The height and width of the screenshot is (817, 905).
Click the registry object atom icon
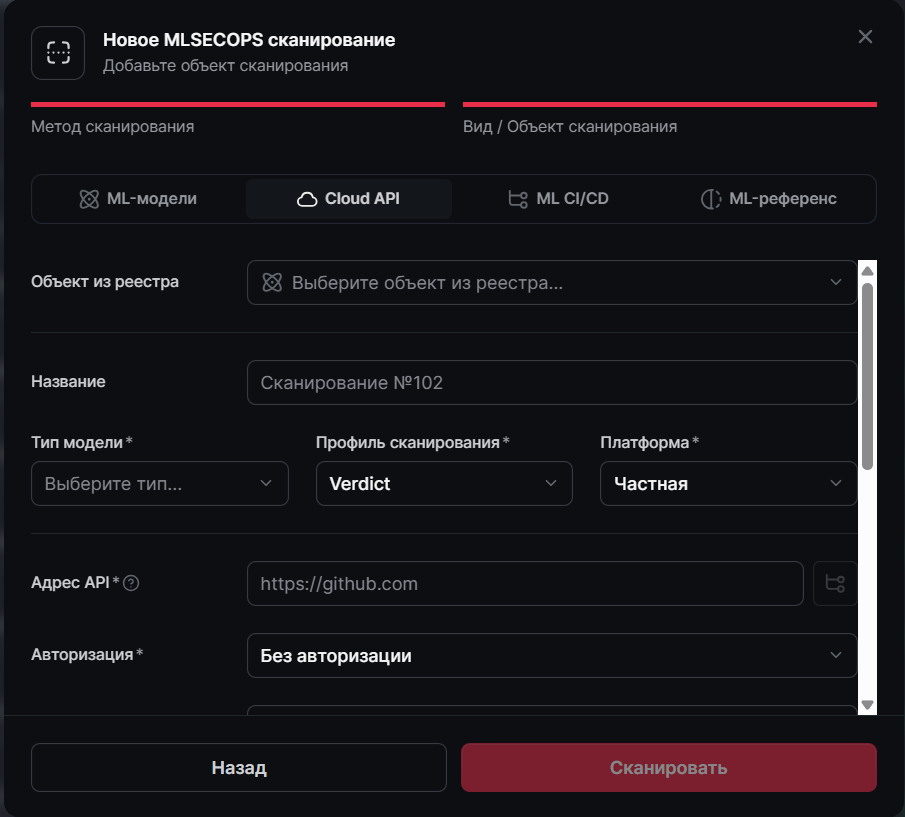click(272, 283)
